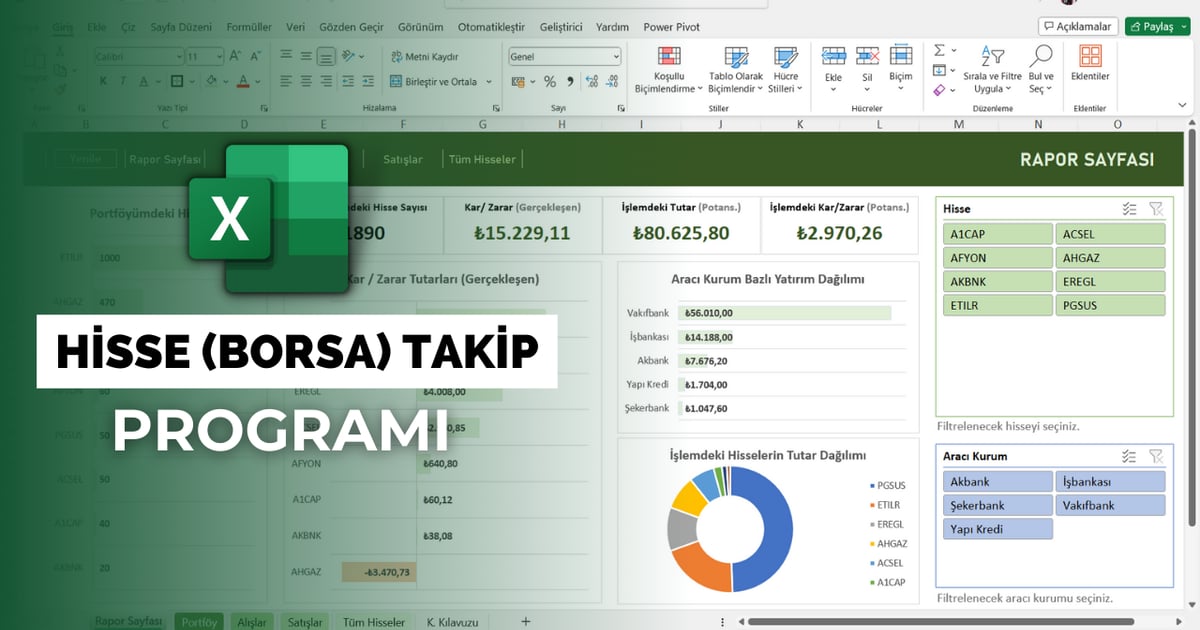
Task: Select column M header
Action: pyautogui.click(x=959, y=124)
